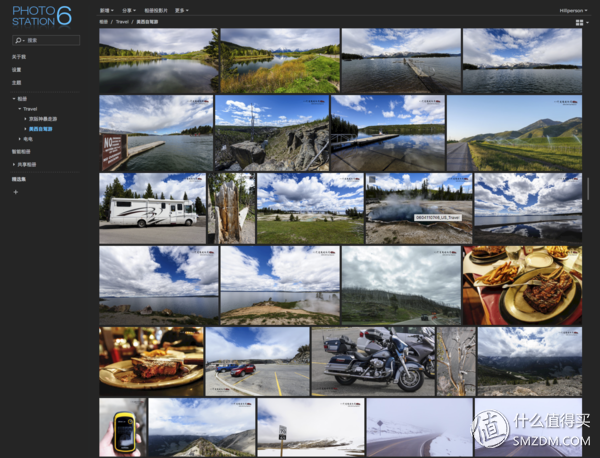Start the 相册投影片 slideshow
This screenshot has height=458, width=600.
click(156, 11)
